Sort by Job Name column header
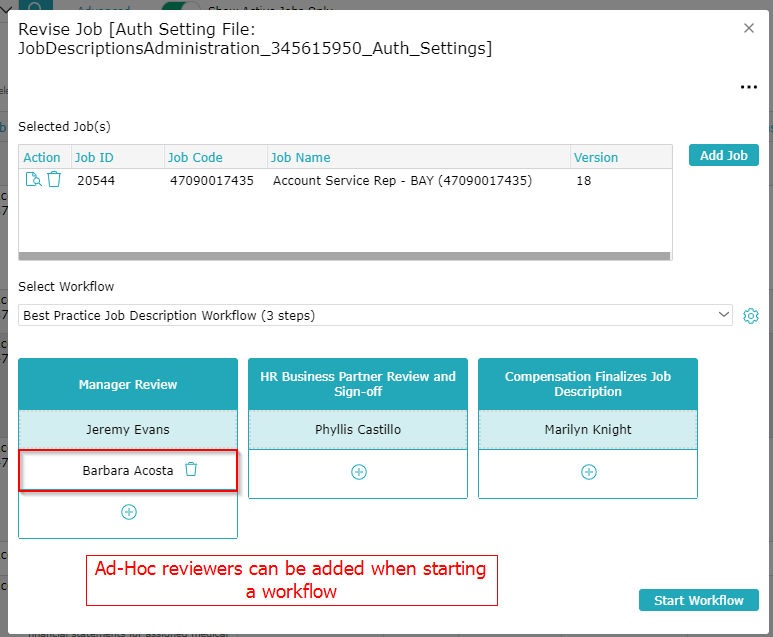 (301, 157)
